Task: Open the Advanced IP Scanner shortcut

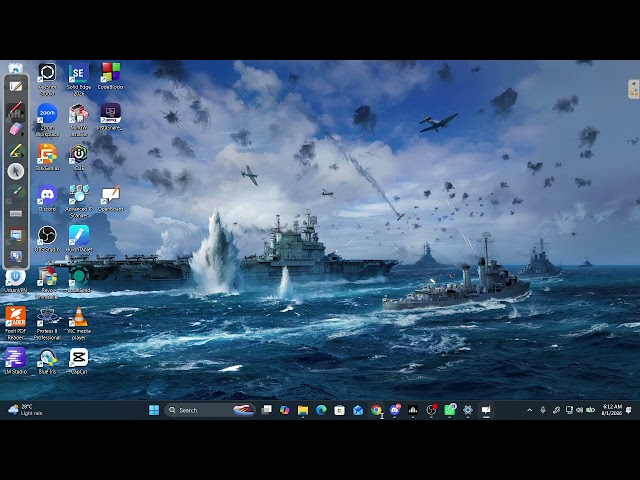Action: [79, 201]
